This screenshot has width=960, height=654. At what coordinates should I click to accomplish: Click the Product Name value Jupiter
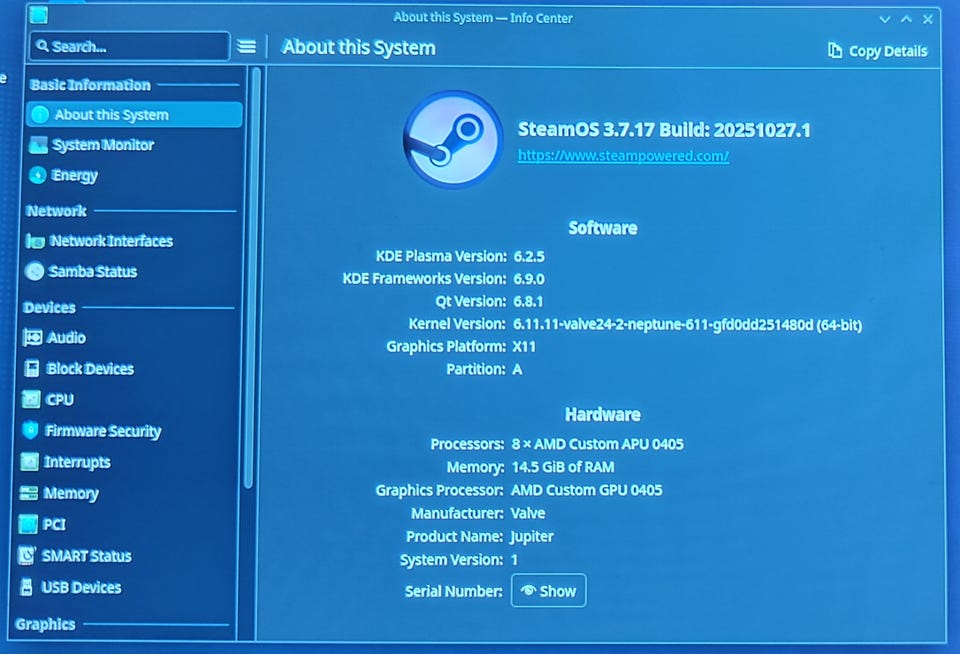point(531,537)
